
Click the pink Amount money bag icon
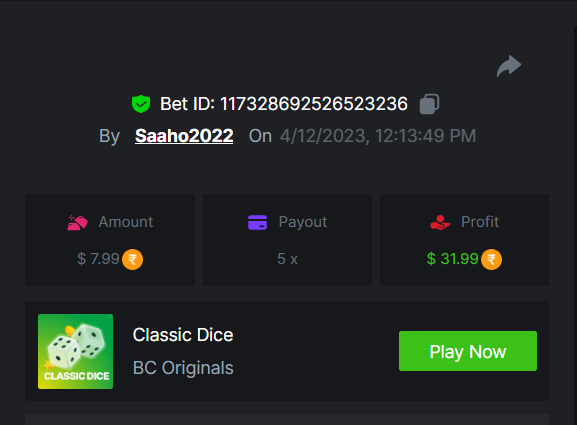pyautogui.click(x=77, y=222)
